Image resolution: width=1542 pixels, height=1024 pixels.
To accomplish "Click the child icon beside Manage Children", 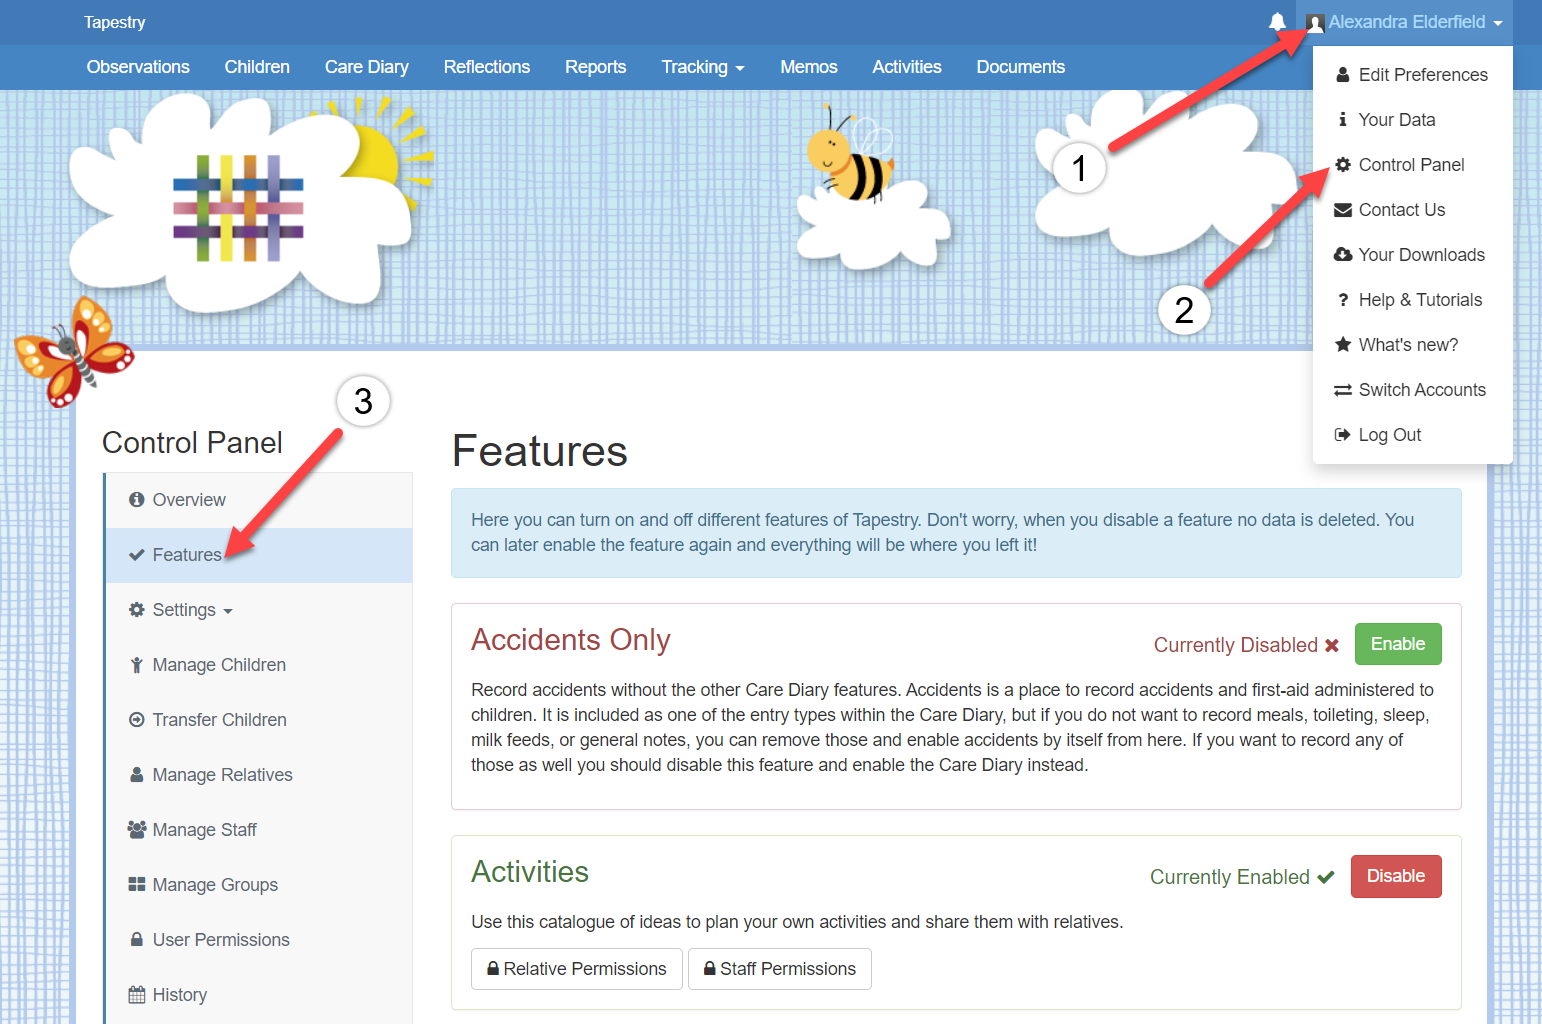I will click(137, 665).
